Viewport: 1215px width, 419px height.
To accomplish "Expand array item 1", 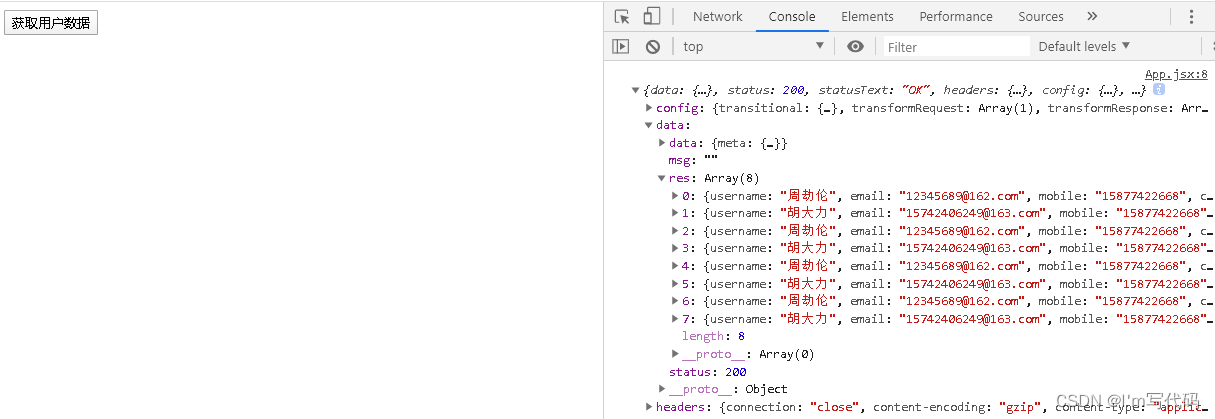I will [675, 213].
